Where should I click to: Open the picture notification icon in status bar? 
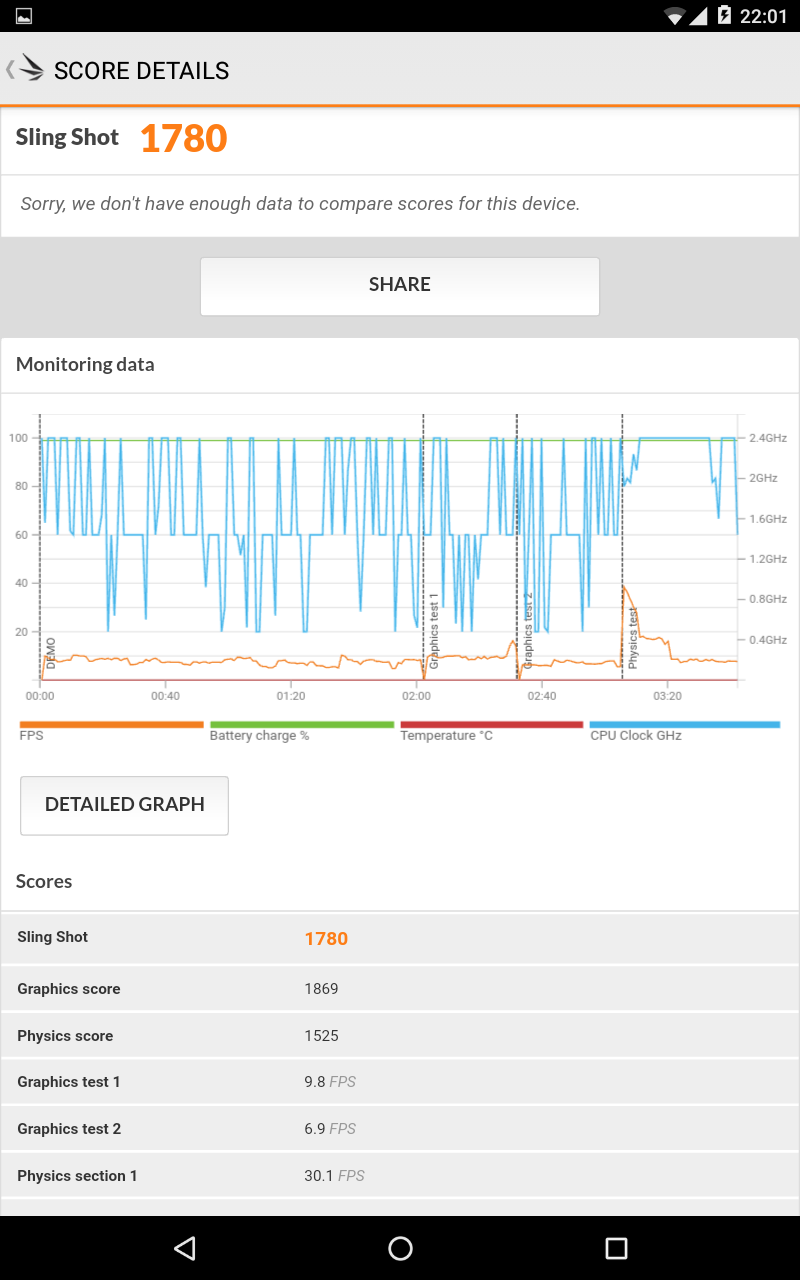coord(24,16)
